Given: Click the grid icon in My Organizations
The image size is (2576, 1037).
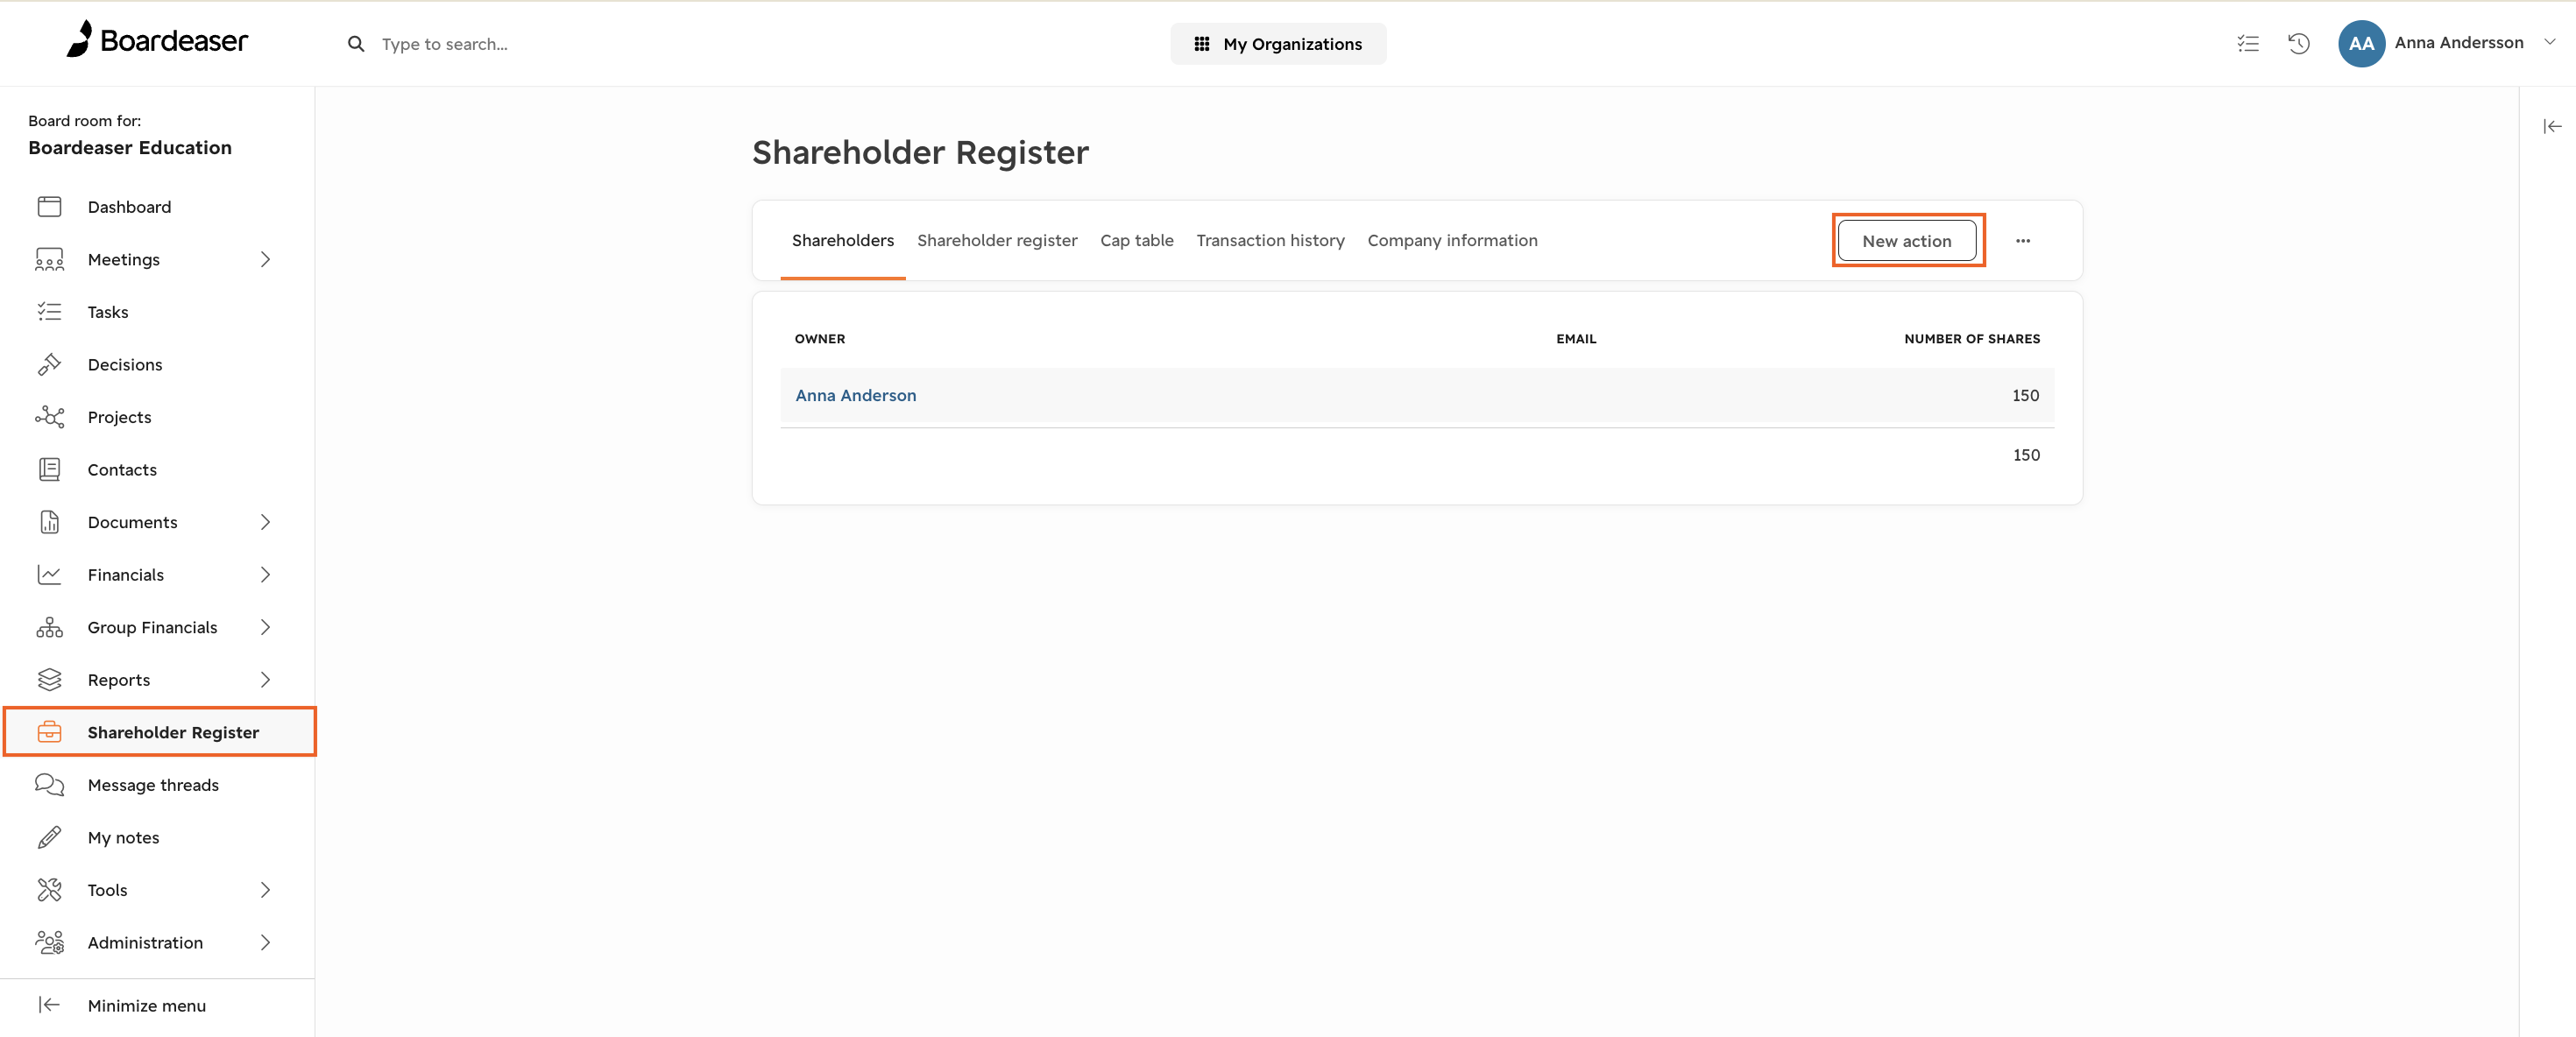Looking at the screenshot, I should point(1201,44).
